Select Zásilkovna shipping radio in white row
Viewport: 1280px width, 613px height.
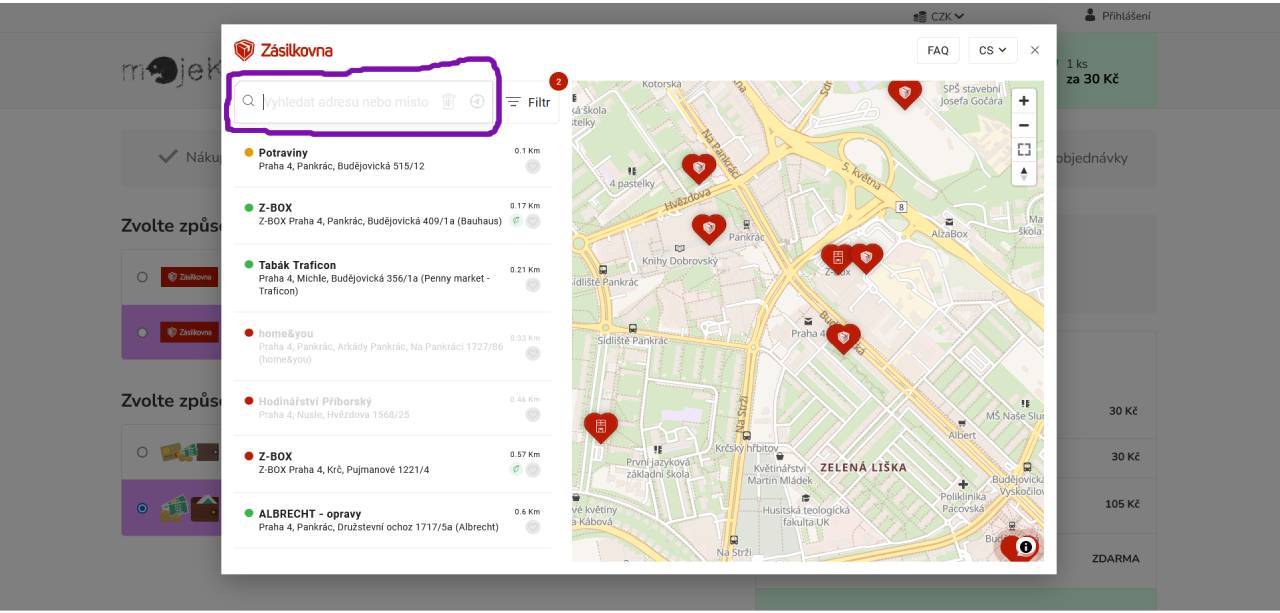[x=142, y=277]
